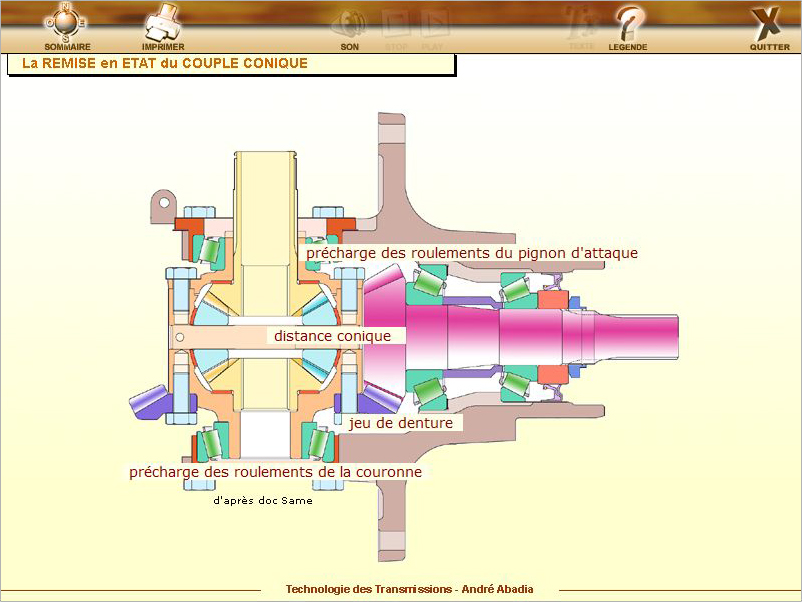Turn on sound with the Son speaker
Image resolution: width=802 pixels, height=602 pixels.
[x=350, y=25]
